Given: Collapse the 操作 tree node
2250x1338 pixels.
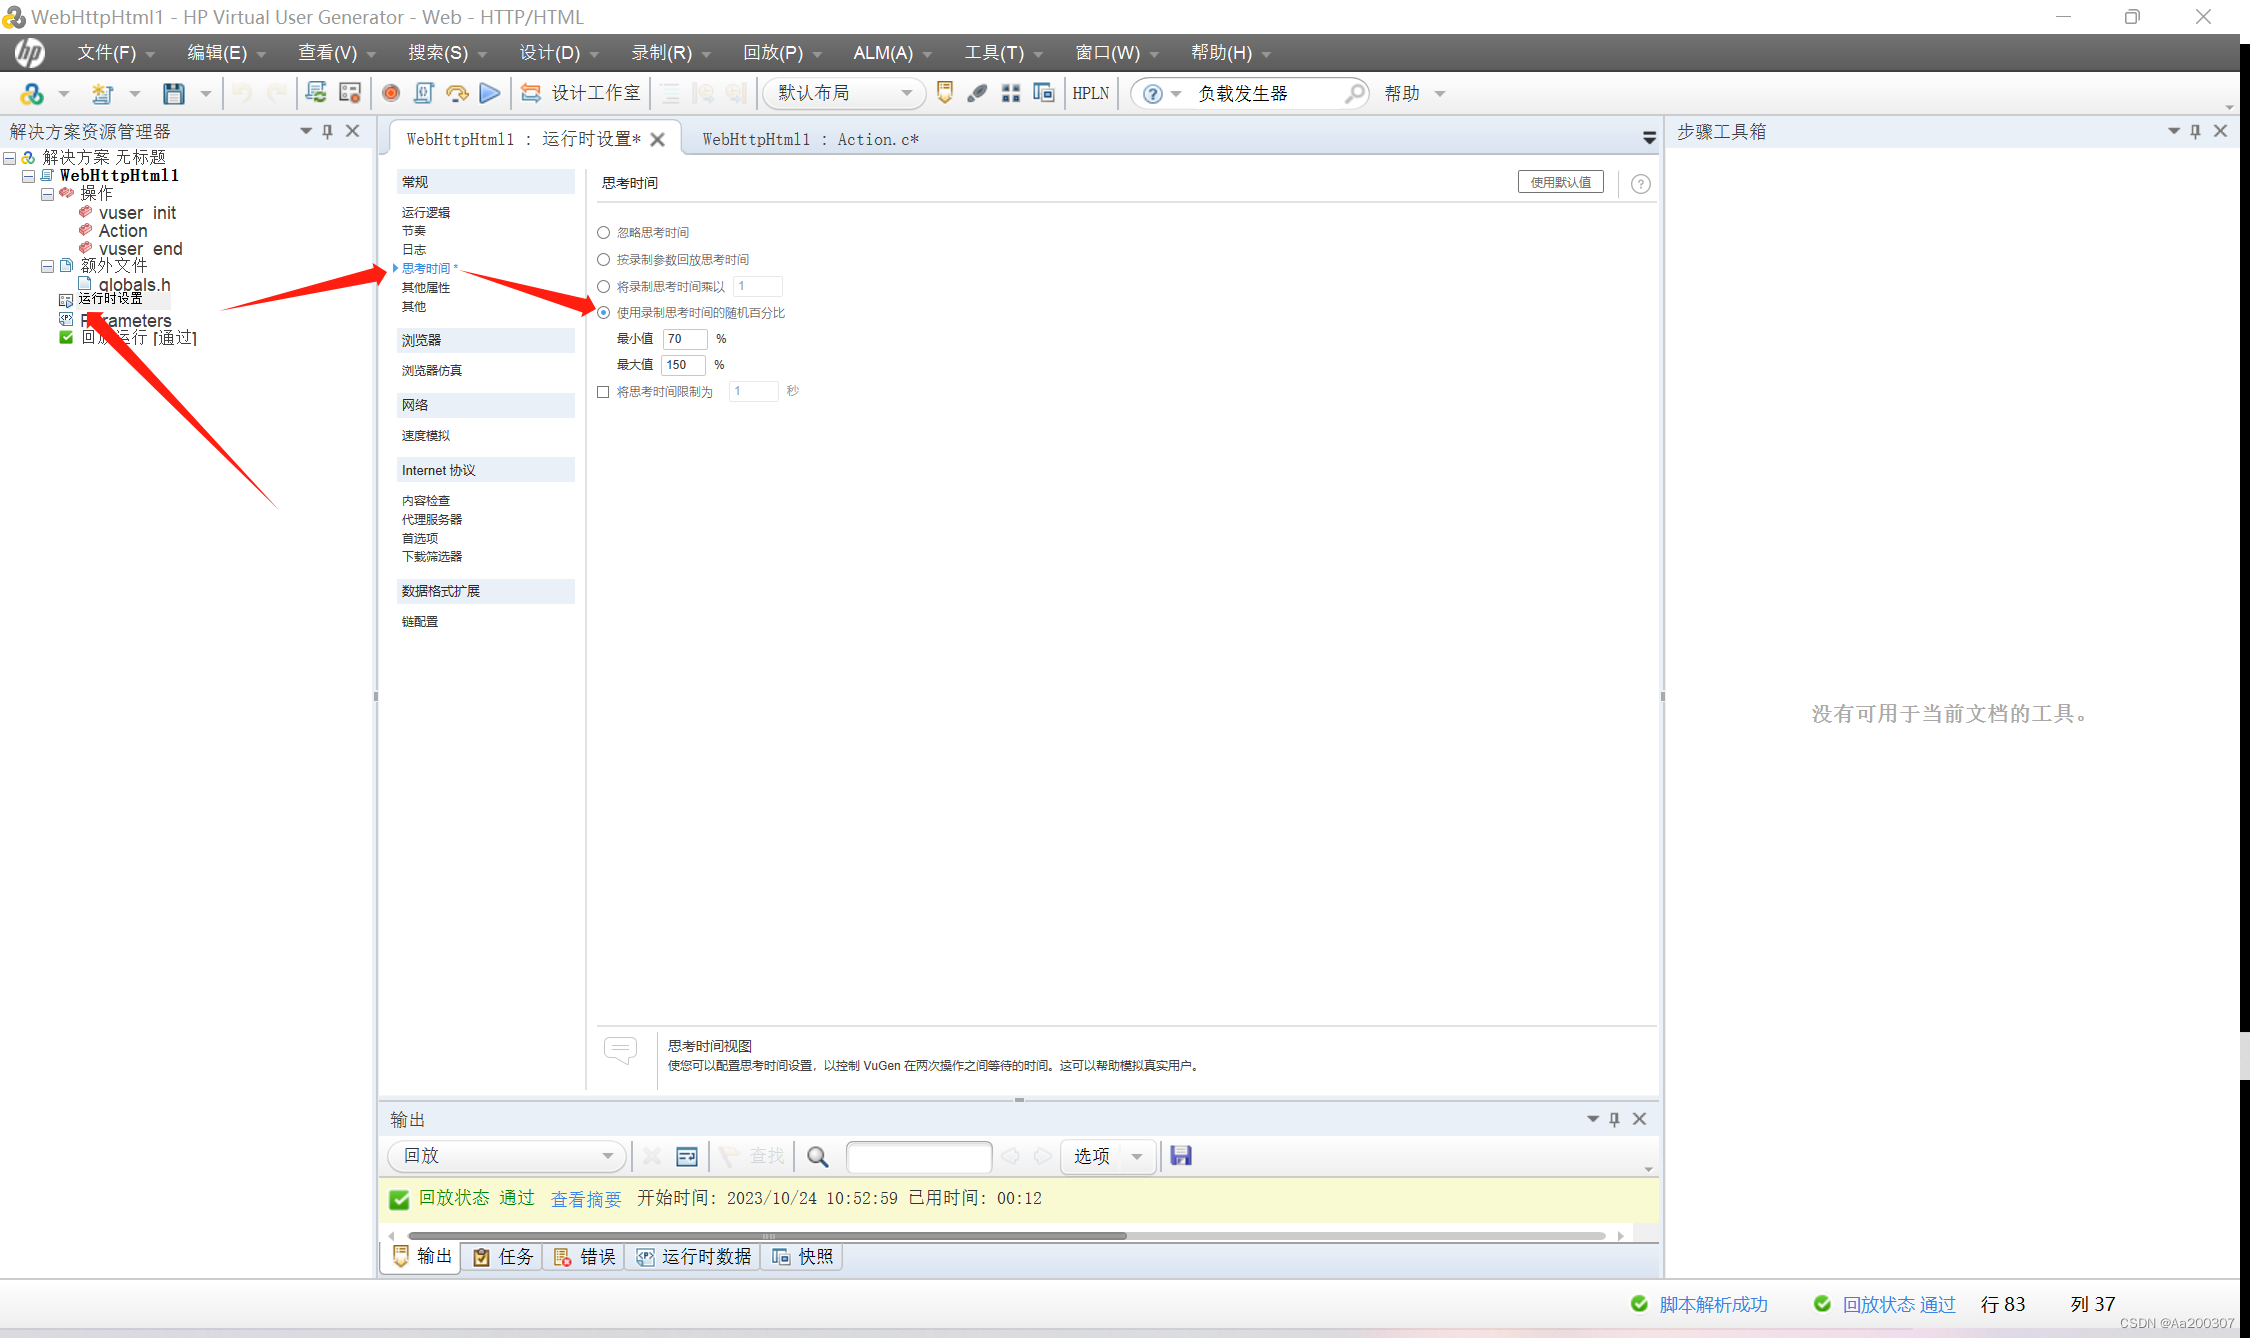Looking at the screenshot, I should [x=47, y=194].
